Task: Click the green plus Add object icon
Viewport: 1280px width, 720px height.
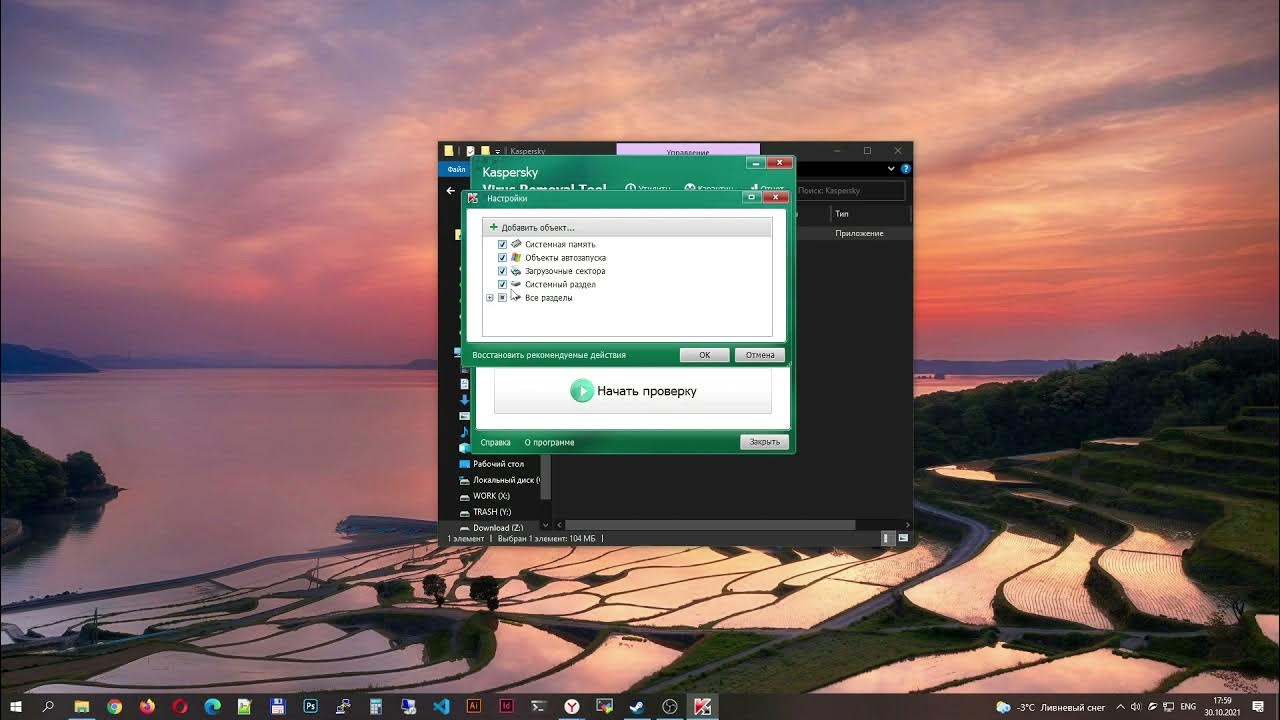Action: pyautogui.click(x=493, y=228)
